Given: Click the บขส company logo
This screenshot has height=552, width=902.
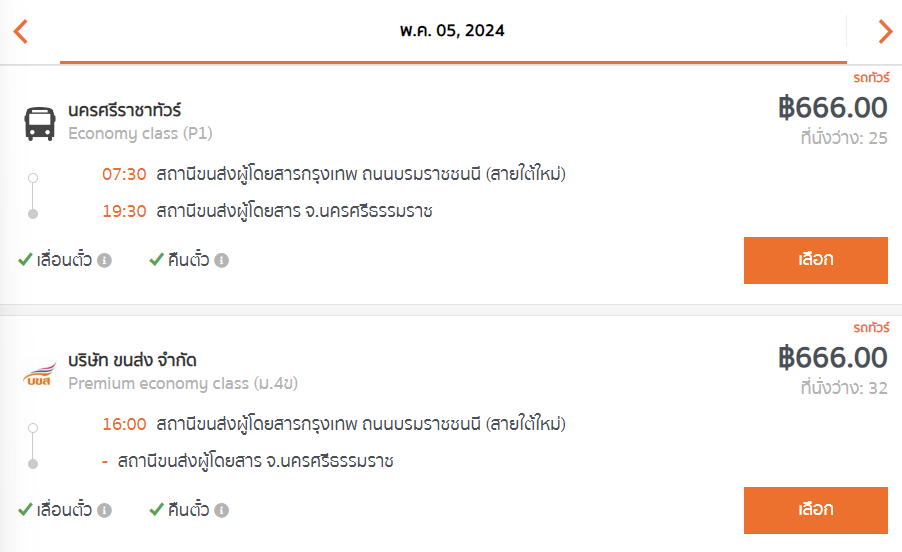Looking at the screenshot, I should click(x=40, y=373).
